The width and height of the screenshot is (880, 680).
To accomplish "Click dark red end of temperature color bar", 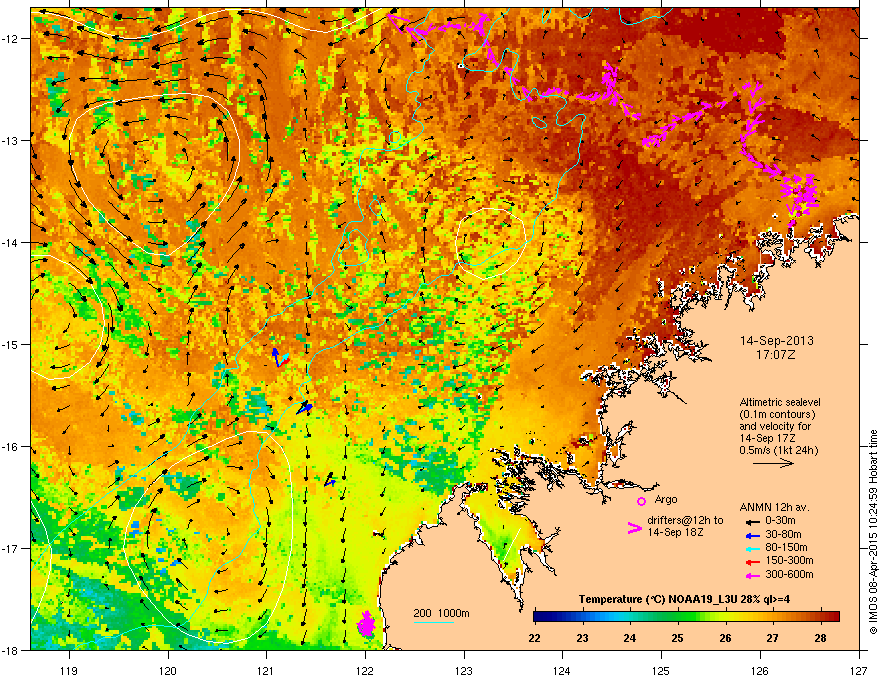I will coord(835,616).
